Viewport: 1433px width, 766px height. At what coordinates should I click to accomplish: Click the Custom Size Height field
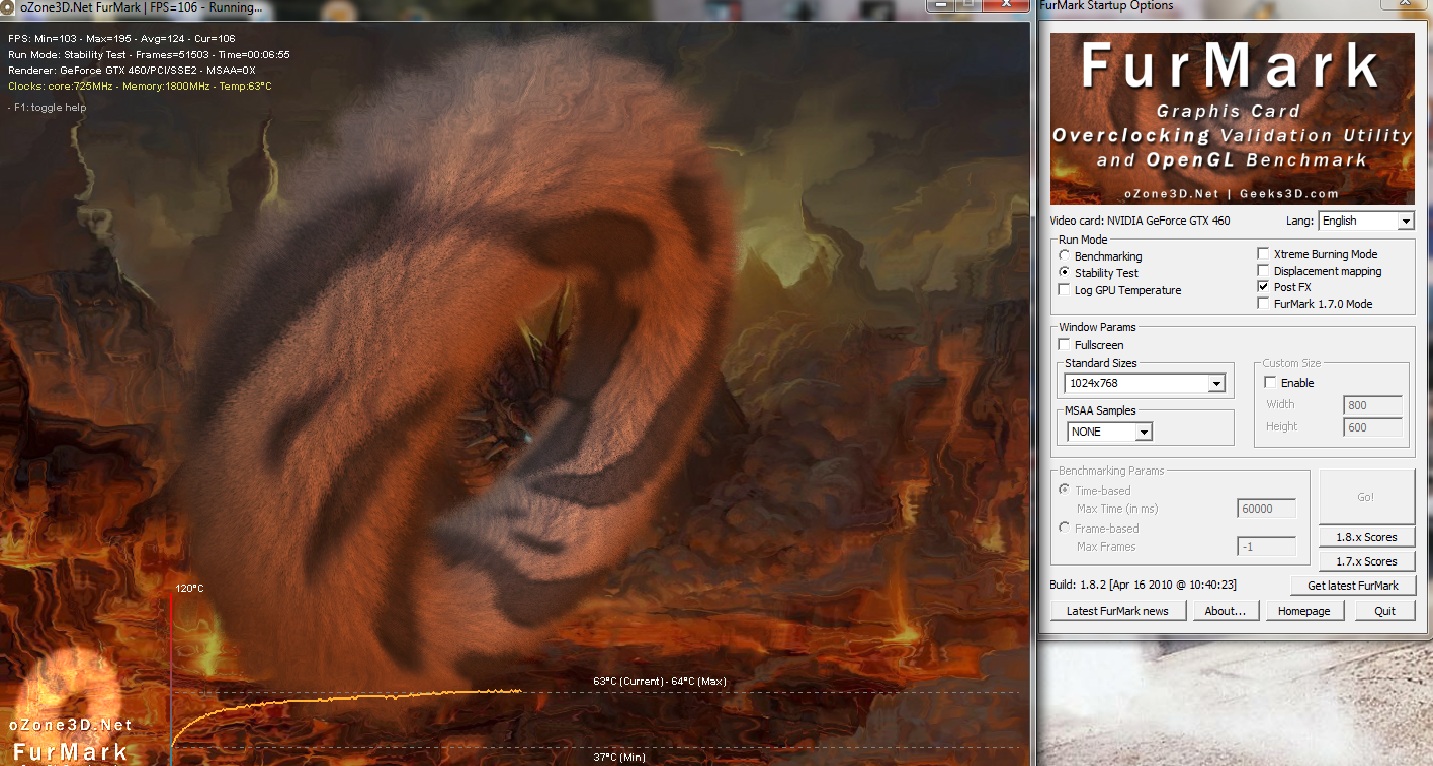[1373, 427]
